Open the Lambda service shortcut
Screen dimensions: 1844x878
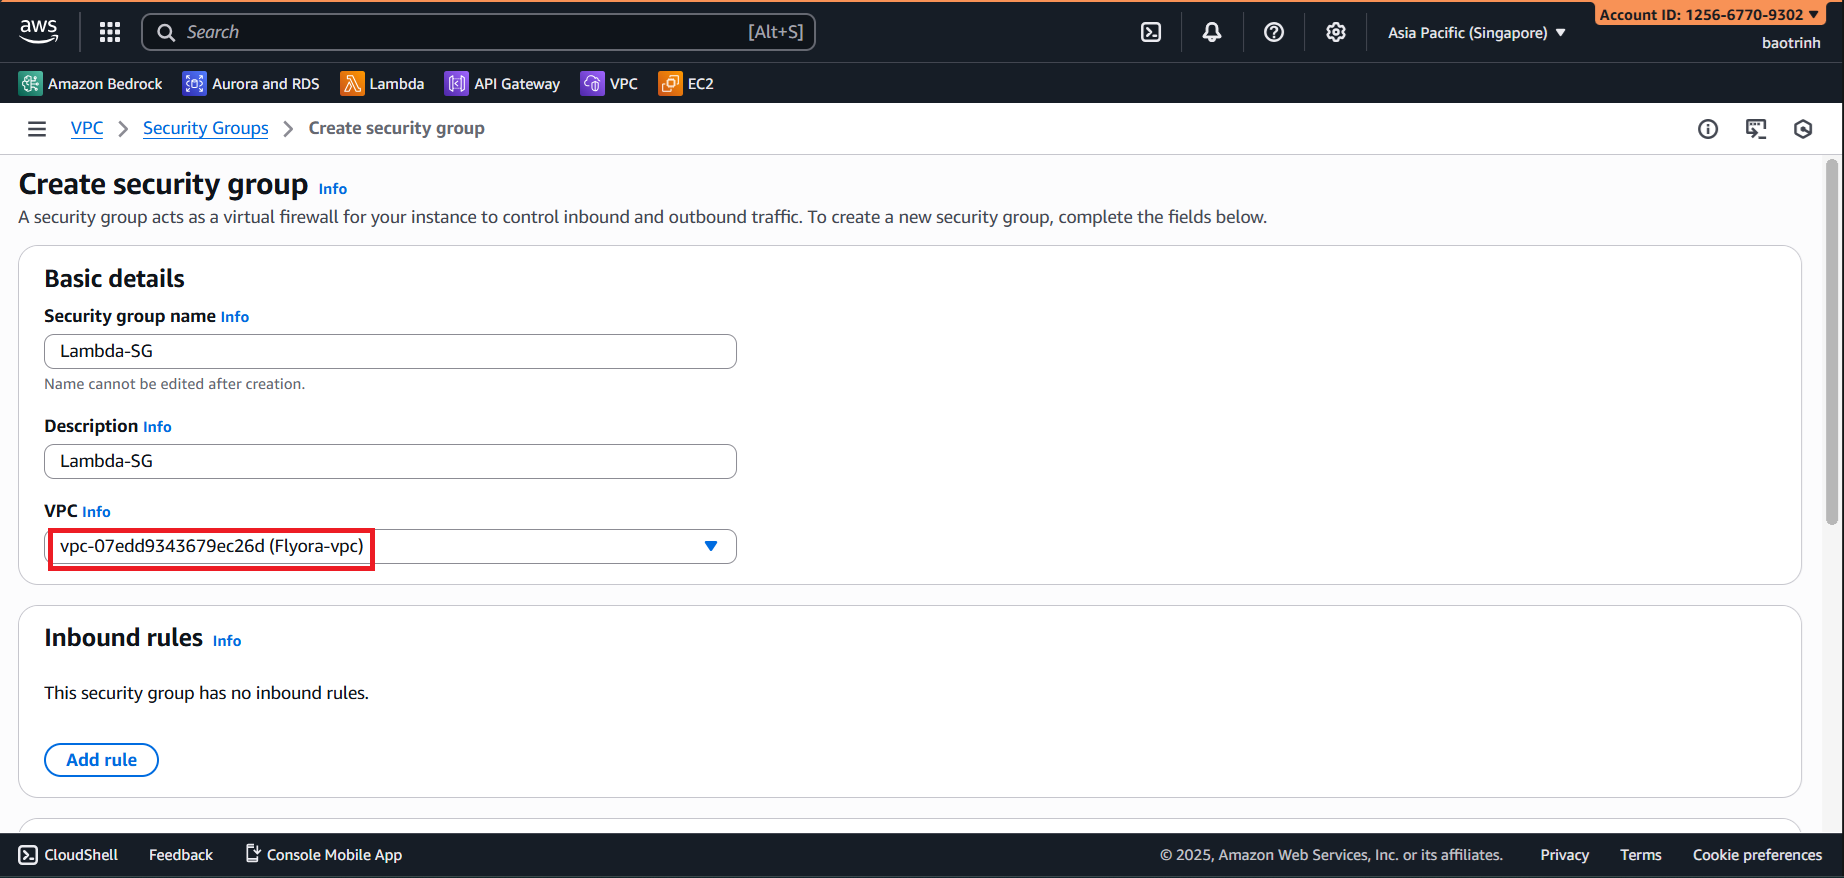click(383, 84)
